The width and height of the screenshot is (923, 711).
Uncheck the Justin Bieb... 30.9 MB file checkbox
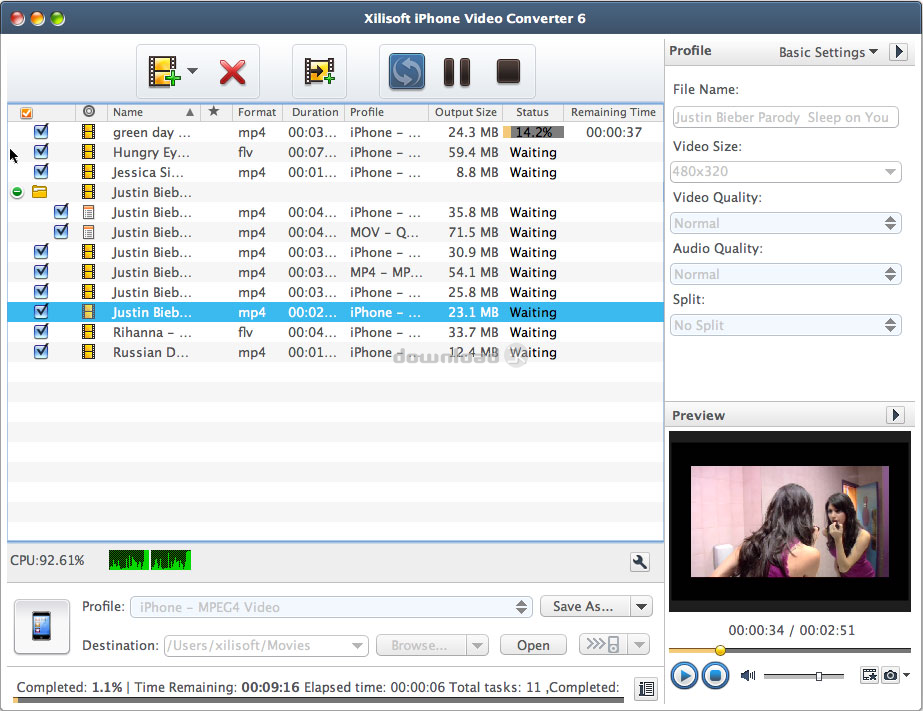click(41, 251)
